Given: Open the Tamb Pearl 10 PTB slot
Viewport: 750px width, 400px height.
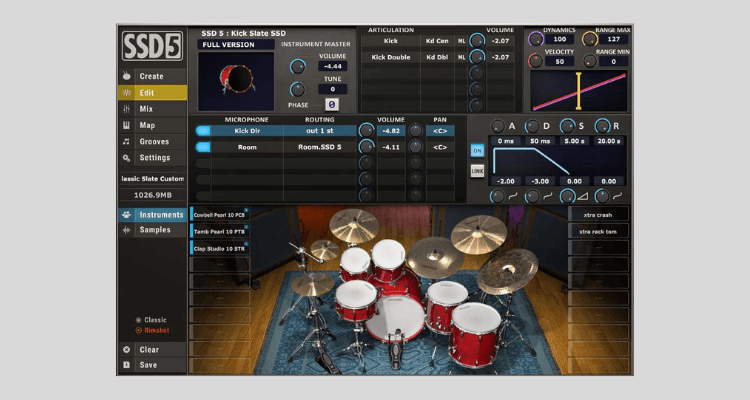Looking at the screenshot, I should point(220,232).
